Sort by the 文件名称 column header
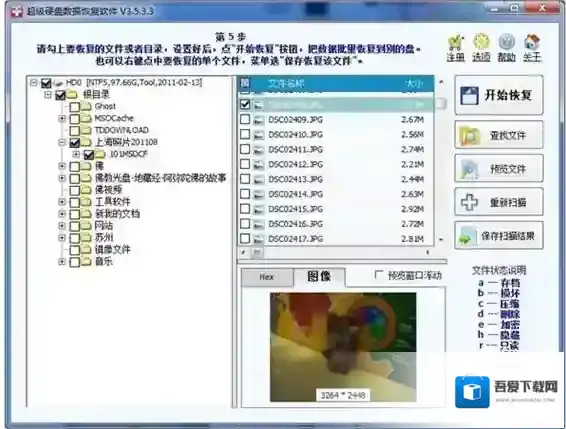The height and width of the screenshot is (429, 566). pos(286,84)
